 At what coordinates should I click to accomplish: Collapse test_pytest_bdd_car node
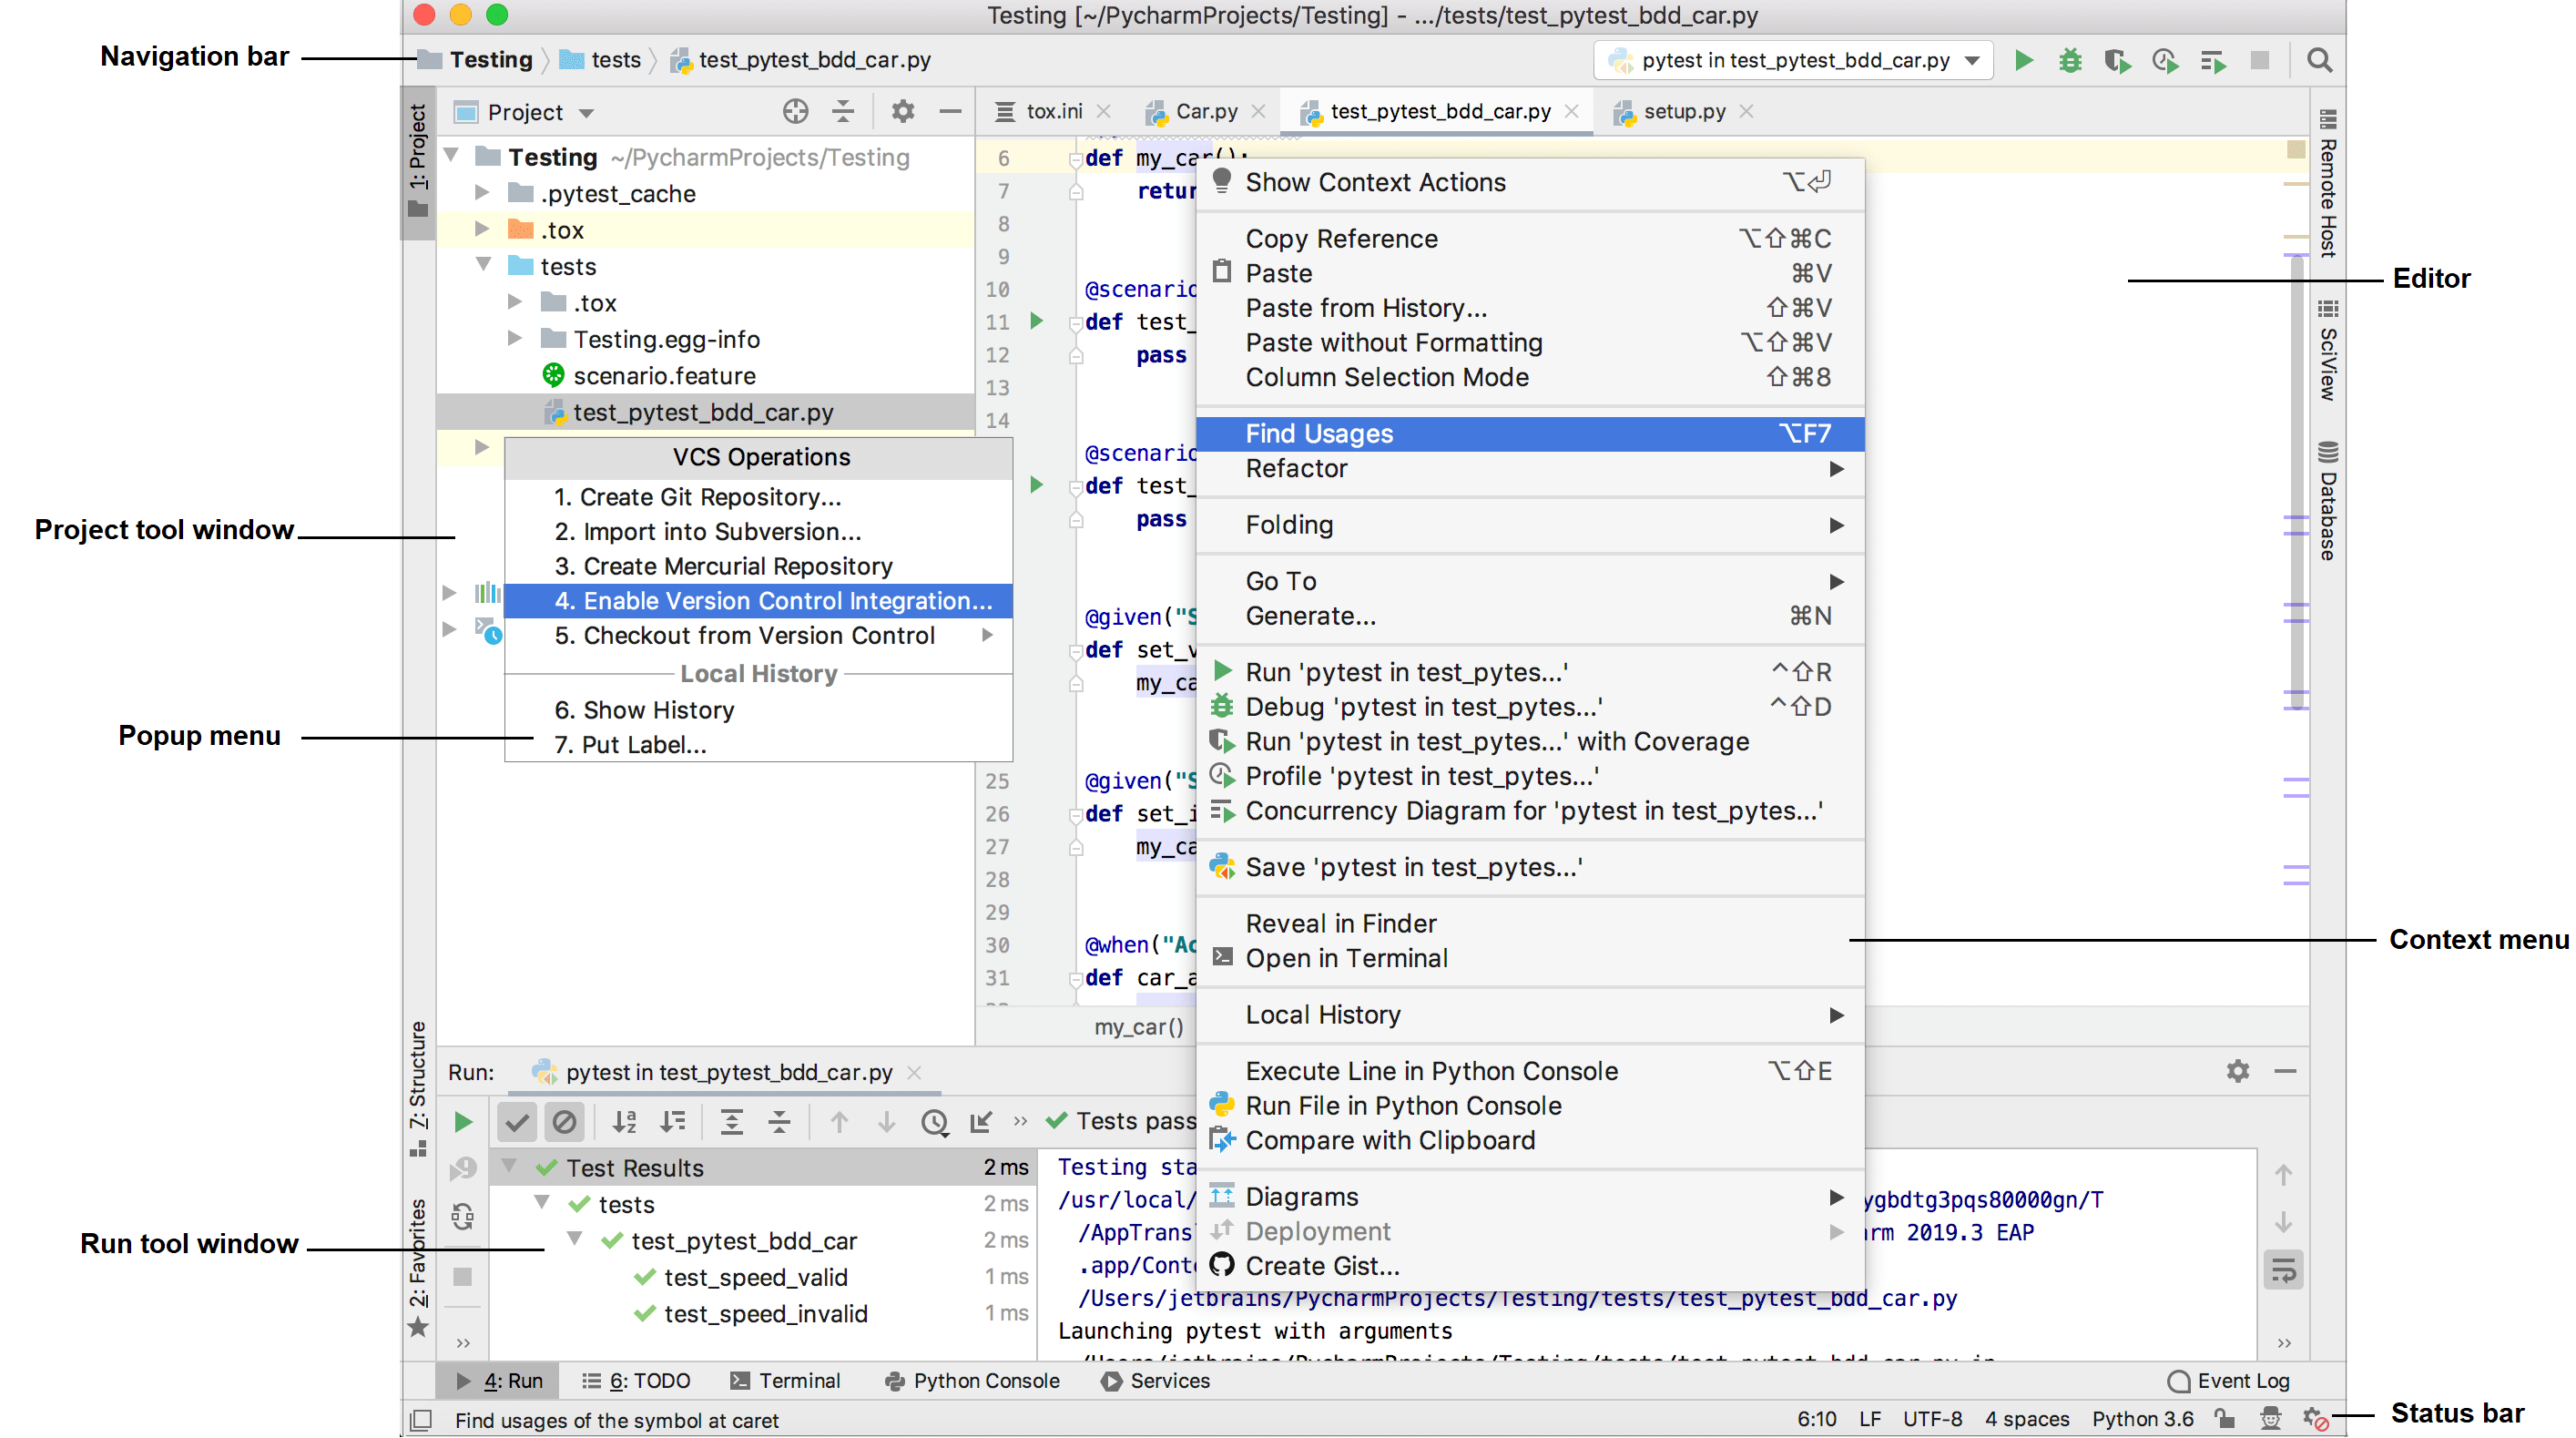pos(575,1239)
